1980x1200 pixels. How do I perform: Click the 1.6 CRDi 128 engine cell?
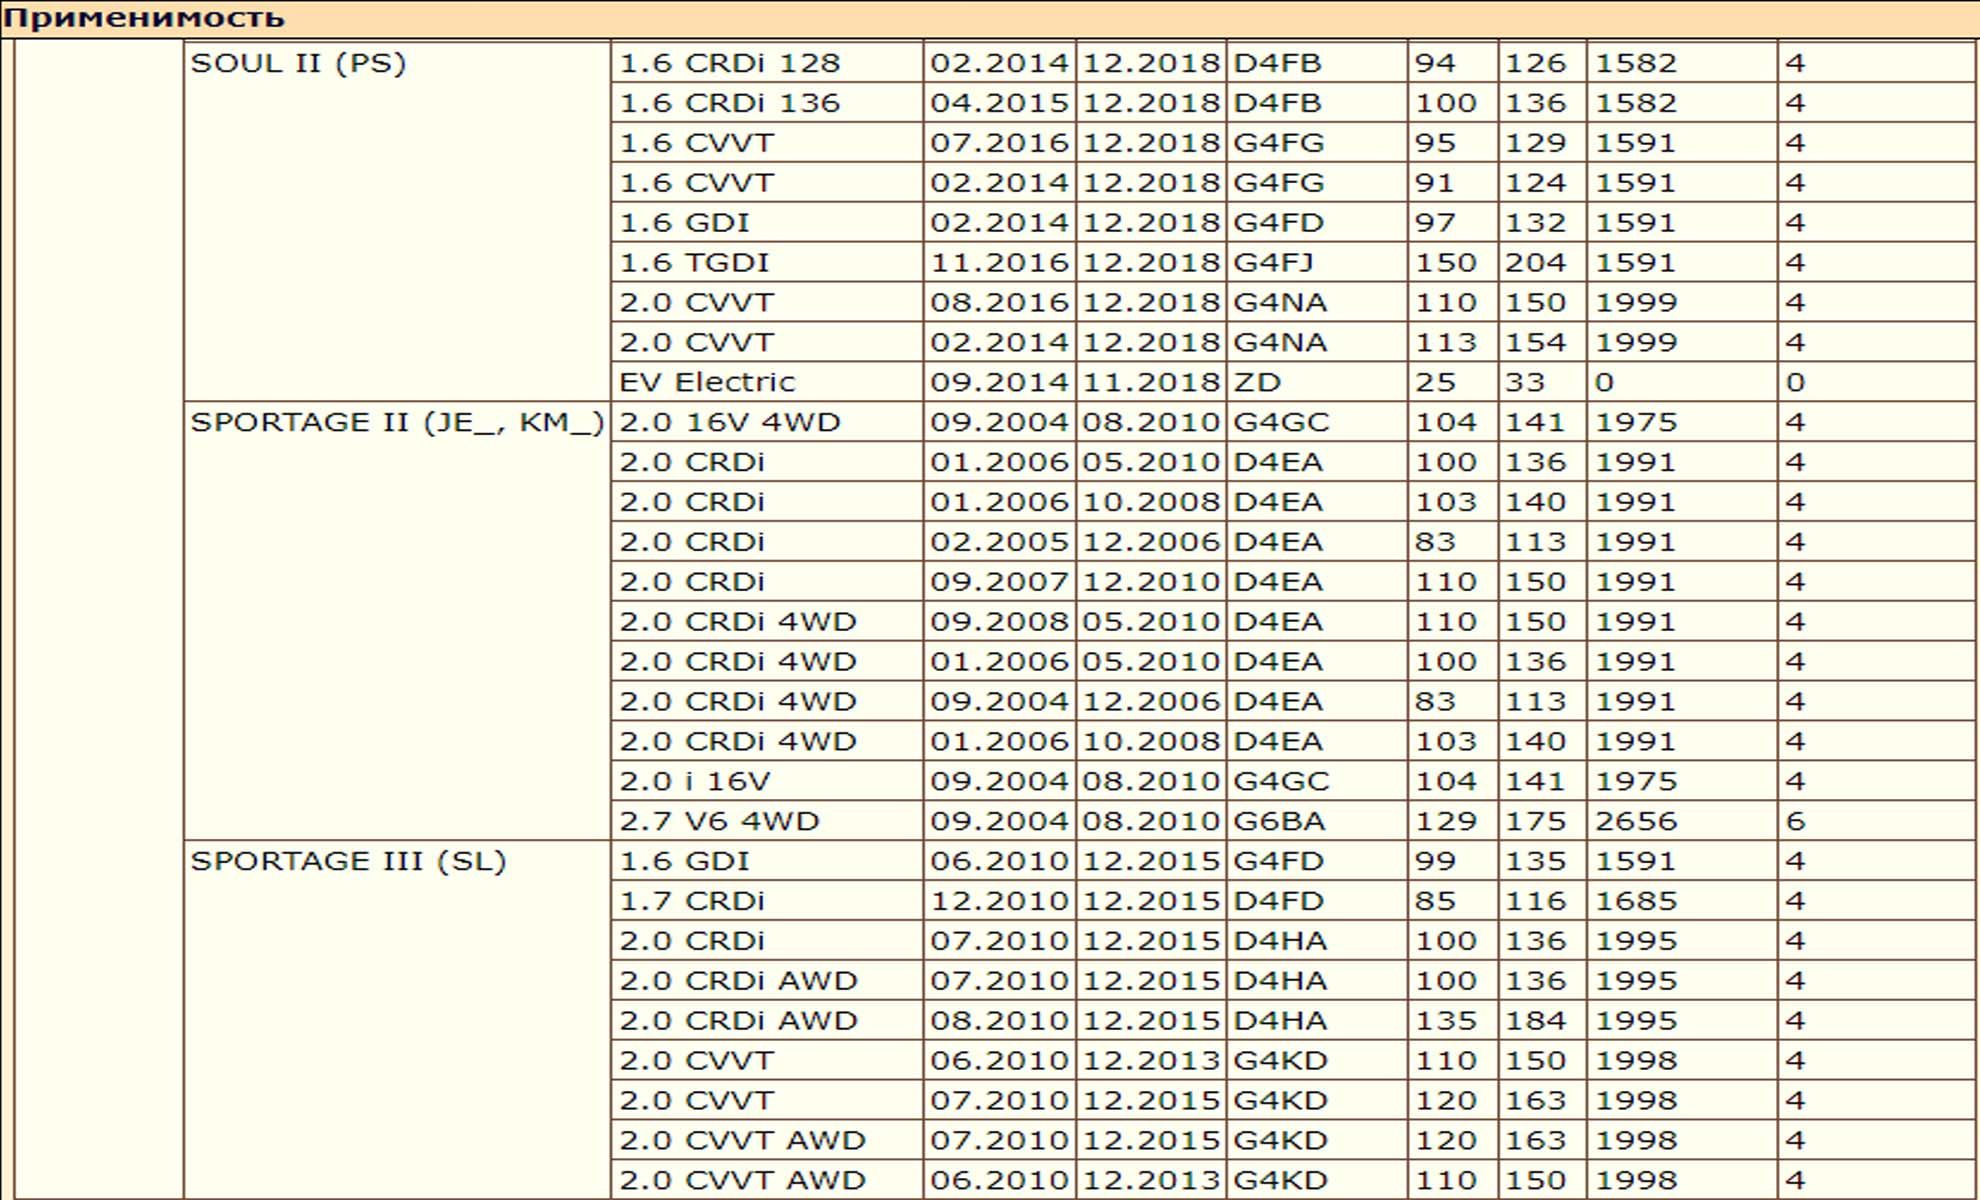(x=767, y=63)
